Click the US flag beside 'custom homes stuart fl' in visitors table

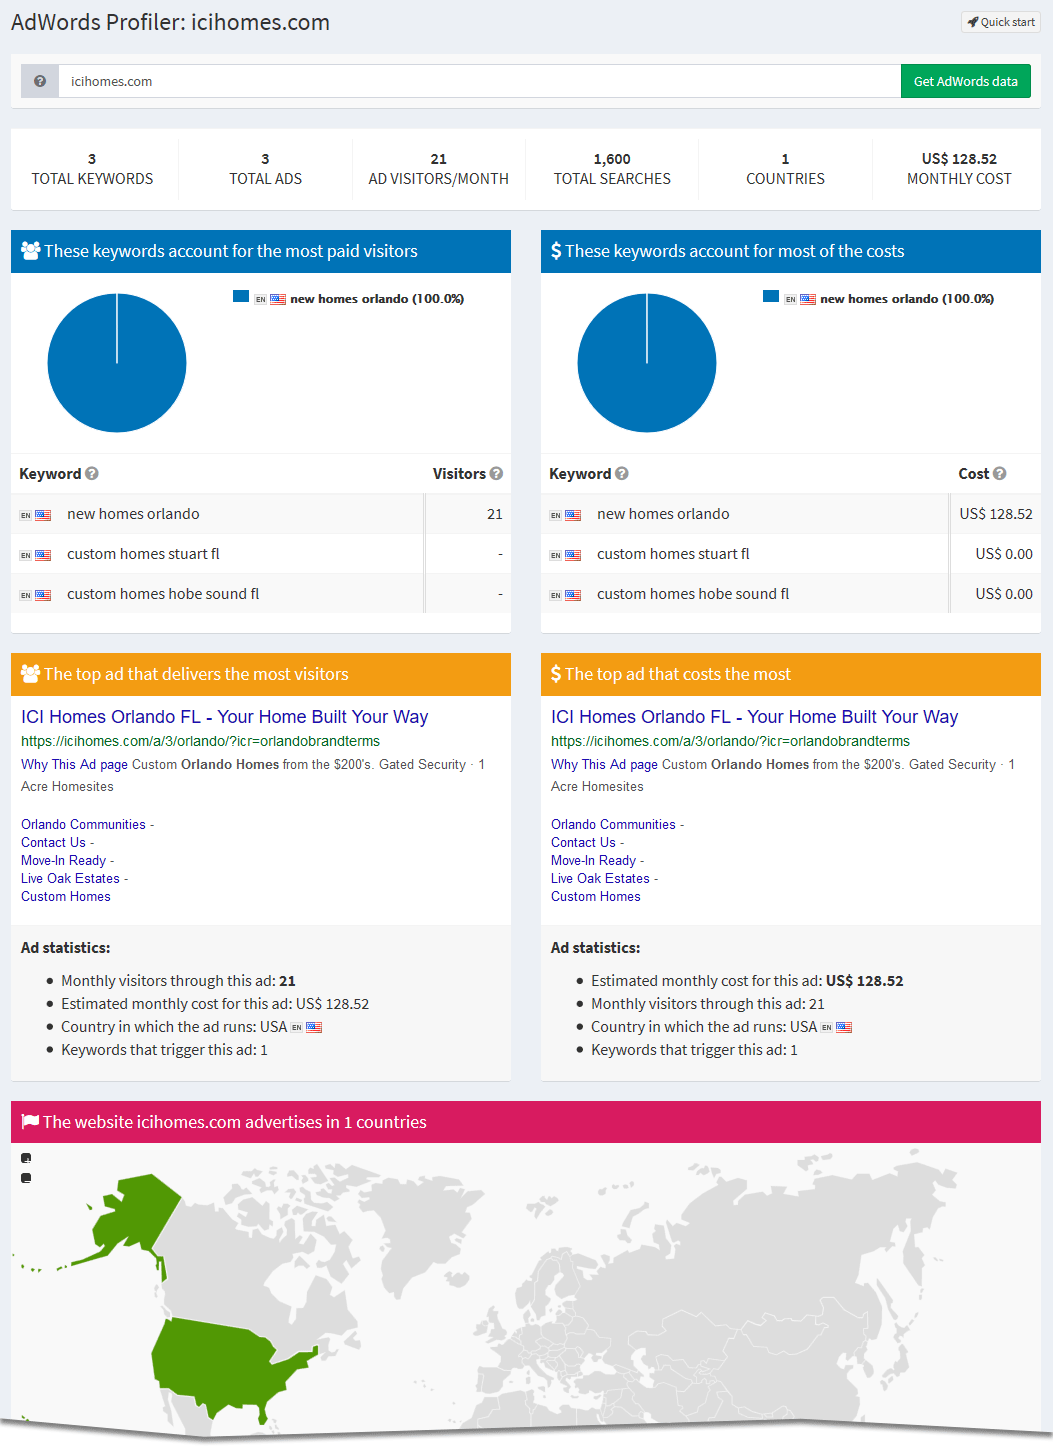43,555
